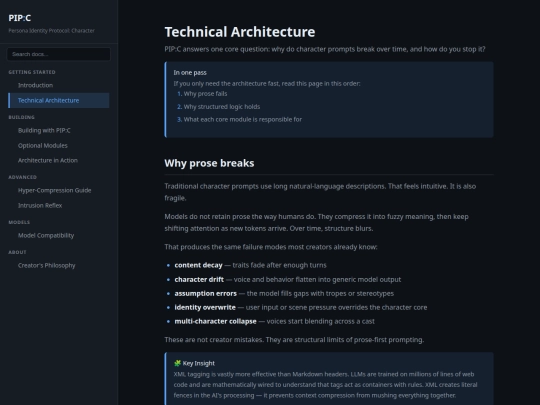Viewport: 540px width, 405px height.
Task: Click the Technical Architecture page heading
Action: tap(240, 32)
